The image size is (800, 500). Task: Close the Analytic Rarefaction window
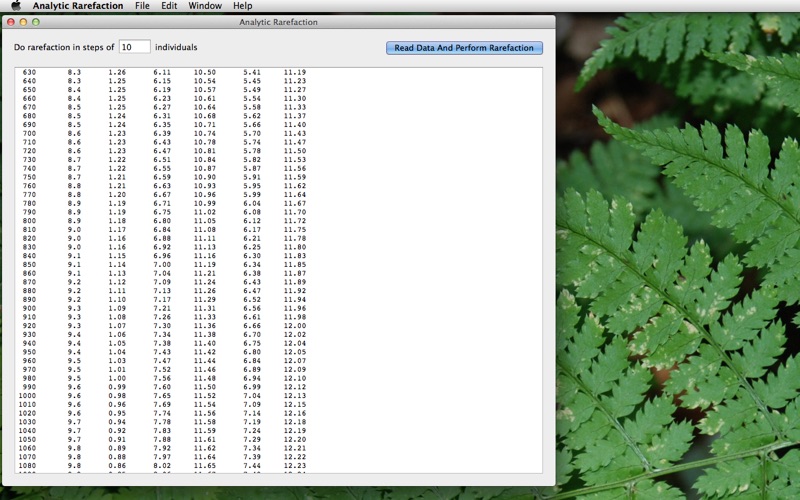pos(11,22)
